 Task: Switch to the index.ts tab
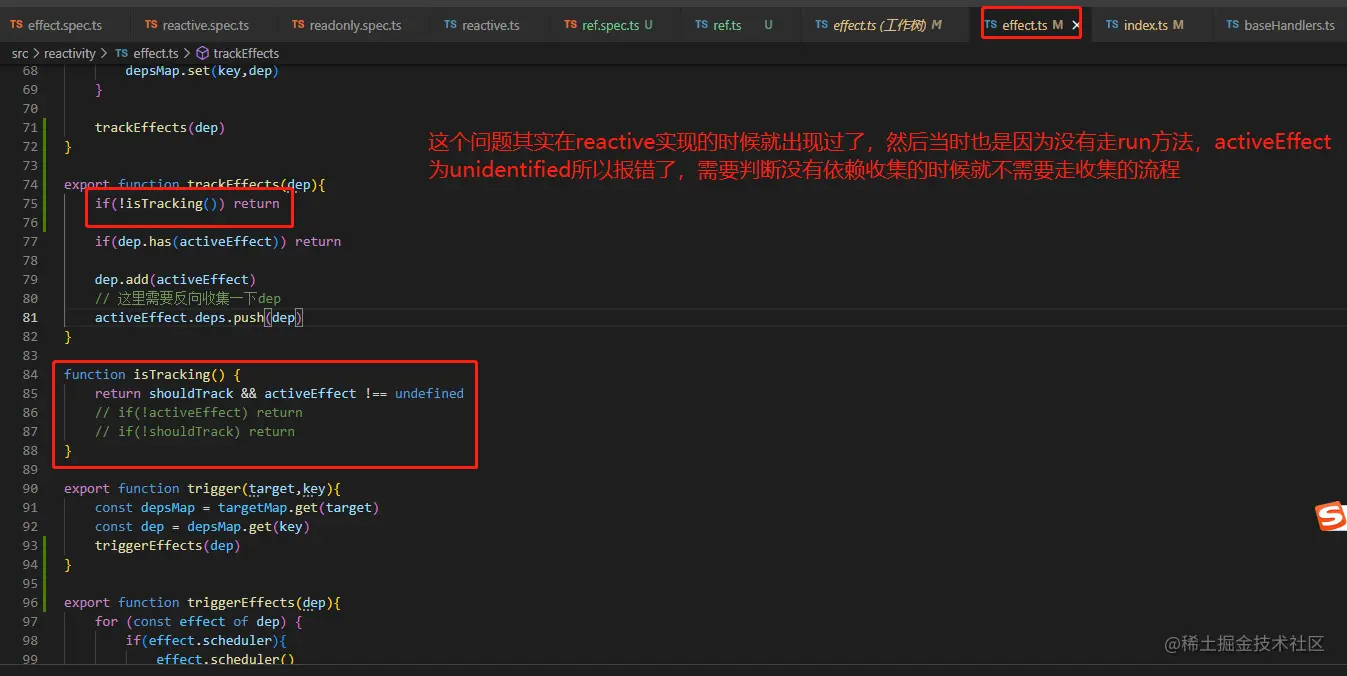[x=1145, y=25]
